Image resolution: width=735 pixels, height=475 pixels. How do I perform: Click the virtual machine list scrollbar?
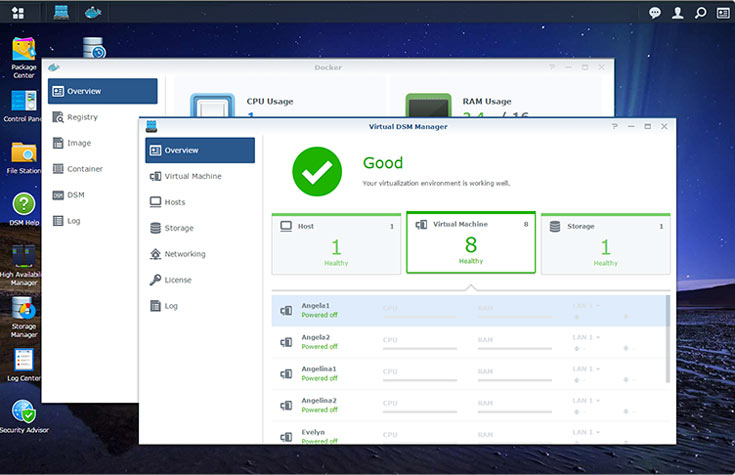pyautogui.click(x=668, y=340)
